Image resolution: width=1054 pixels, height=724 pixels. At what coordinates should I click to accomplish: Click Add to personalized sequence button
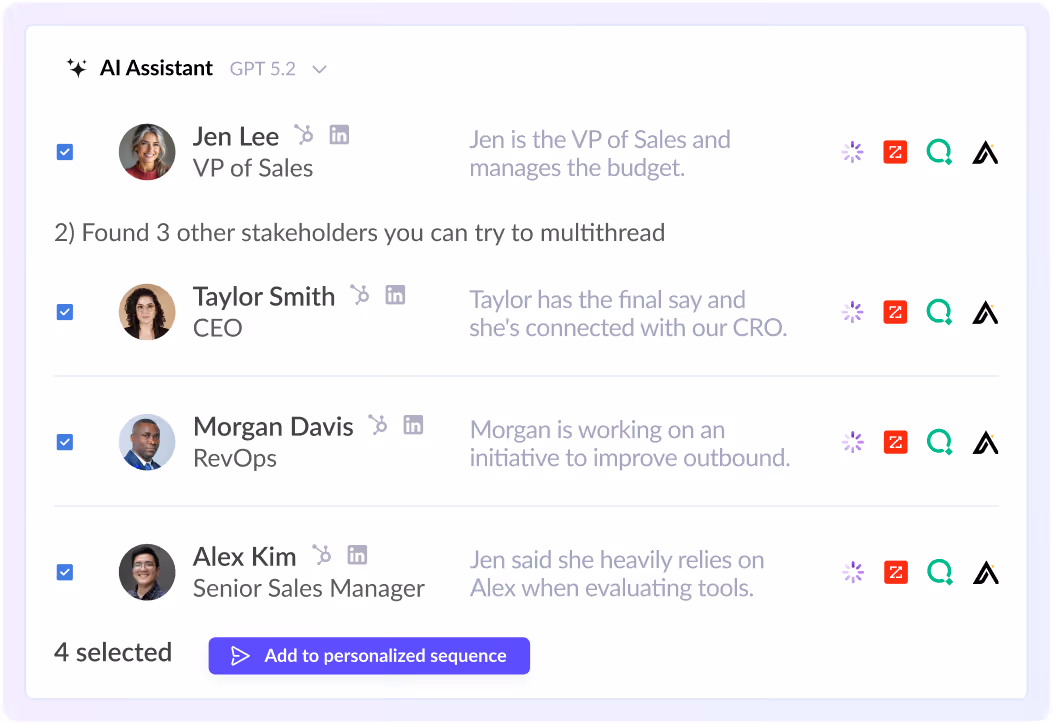tap(369, 656)
